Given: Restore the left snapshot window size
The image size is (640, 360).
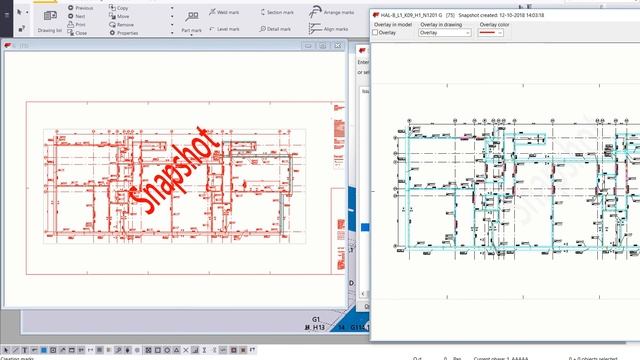Looking at the screenshot, I should point(322,46).
